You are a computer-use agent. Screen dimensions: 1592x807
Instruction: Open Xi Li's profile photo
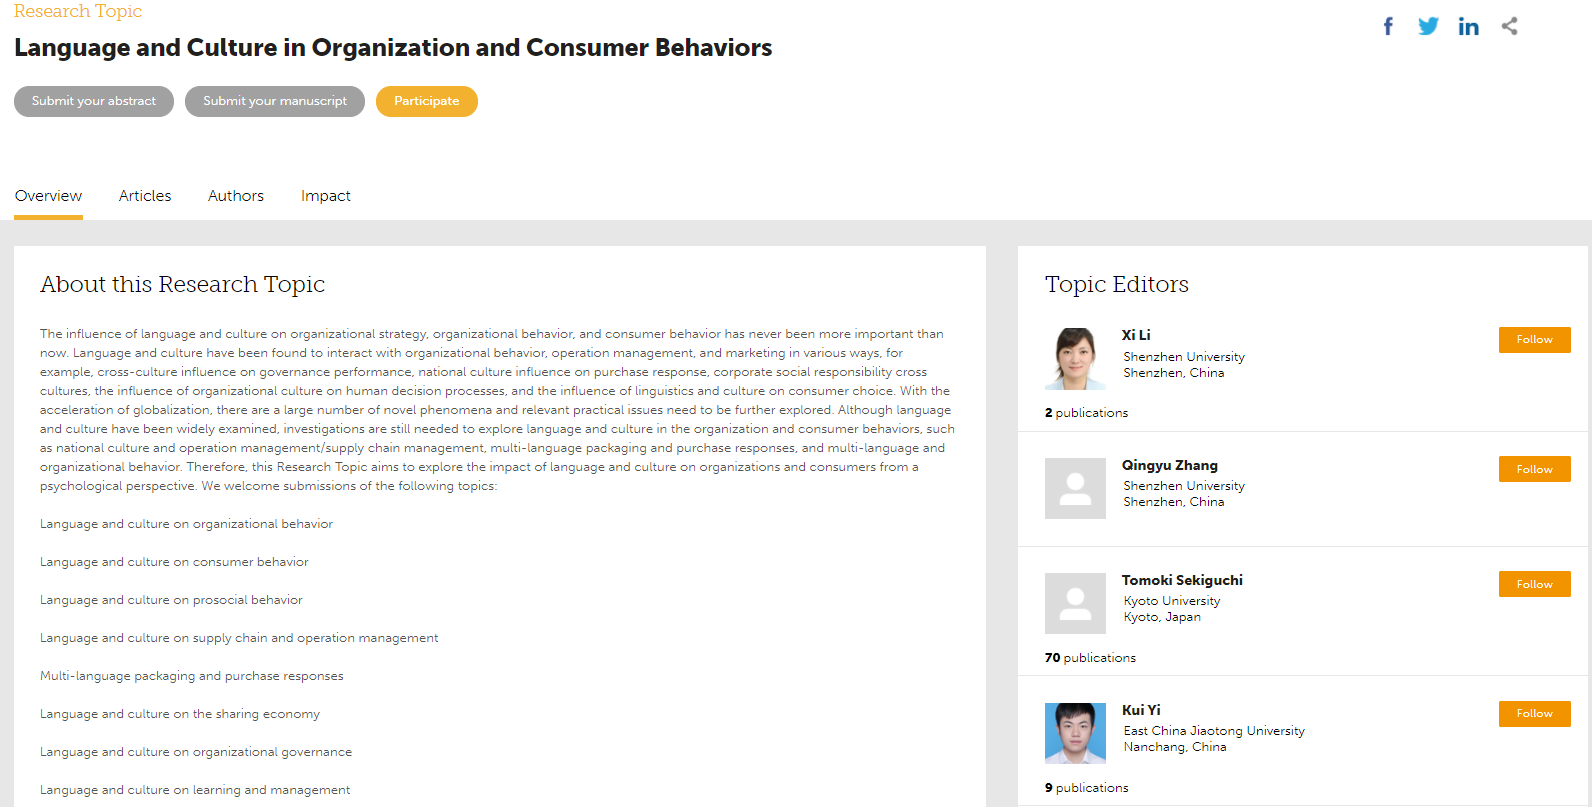click(1075, 359)
